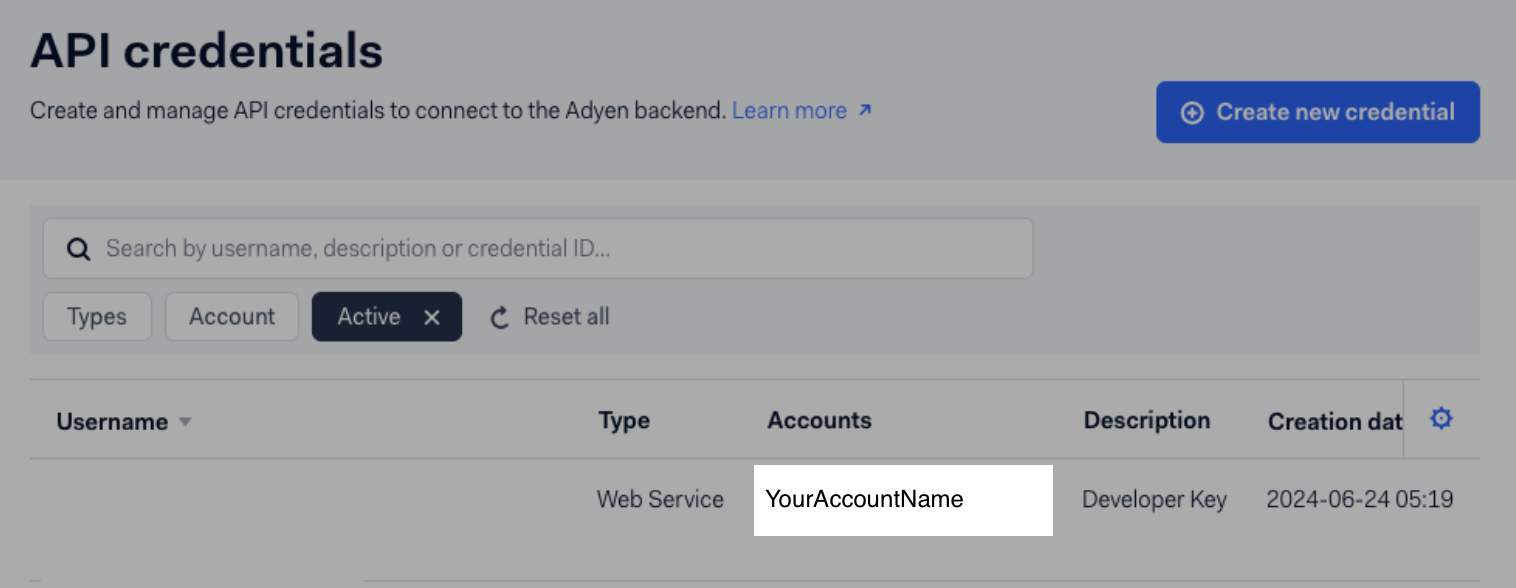The width and height of the screenshot is (1516, 588).
Task: Click the X icon on the Active filter
Action: click(432, 316)
